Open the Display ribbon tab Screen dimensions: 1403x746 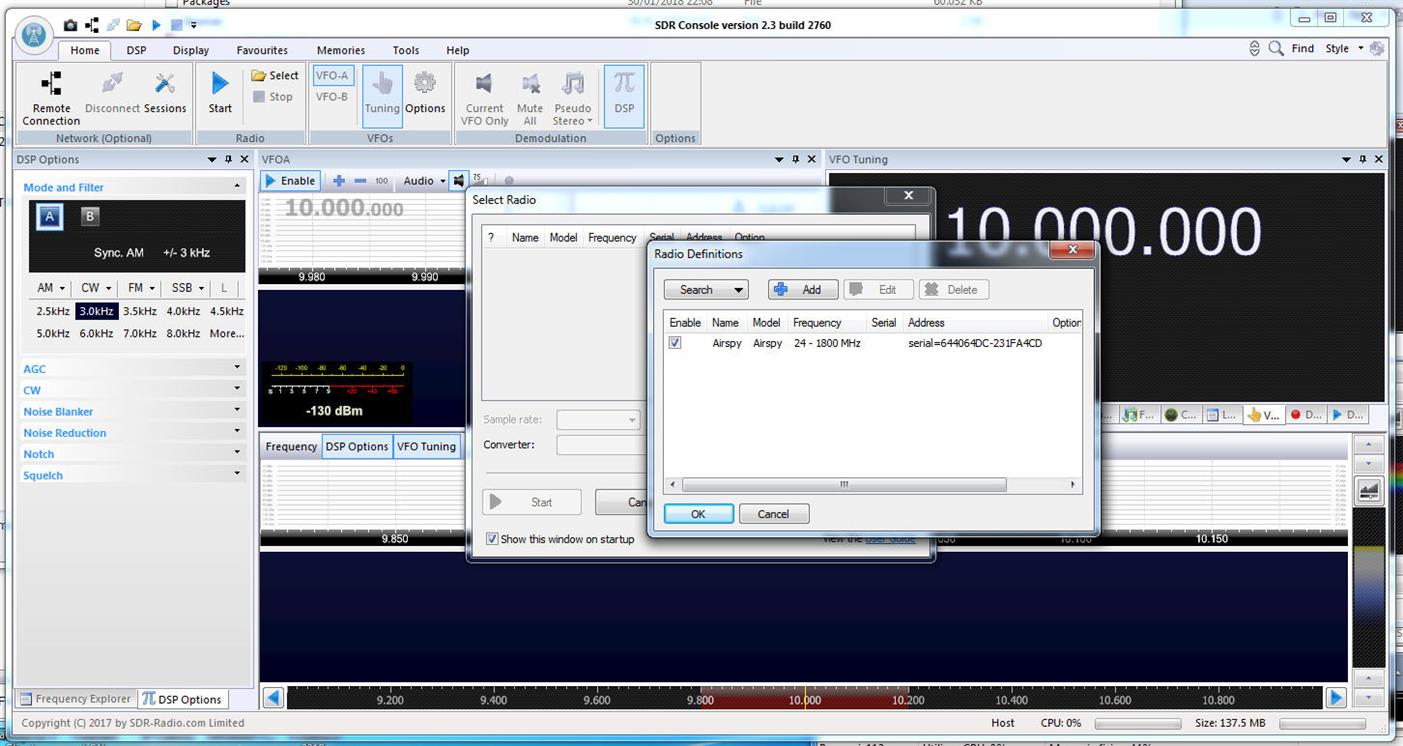(190, 50)
